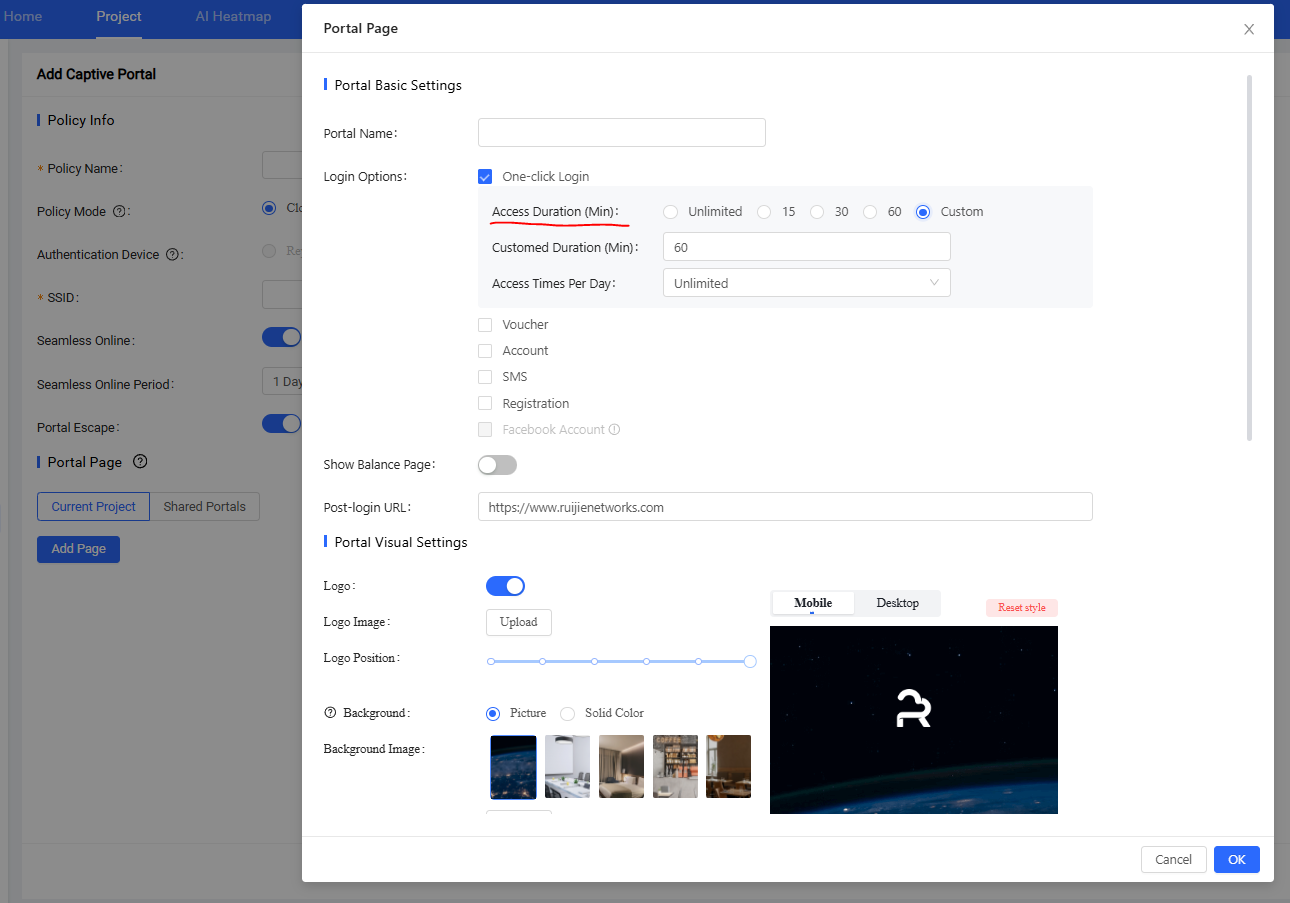Check the Registration login option
Screen dimensions: 1290x903
tap(485, 404)
